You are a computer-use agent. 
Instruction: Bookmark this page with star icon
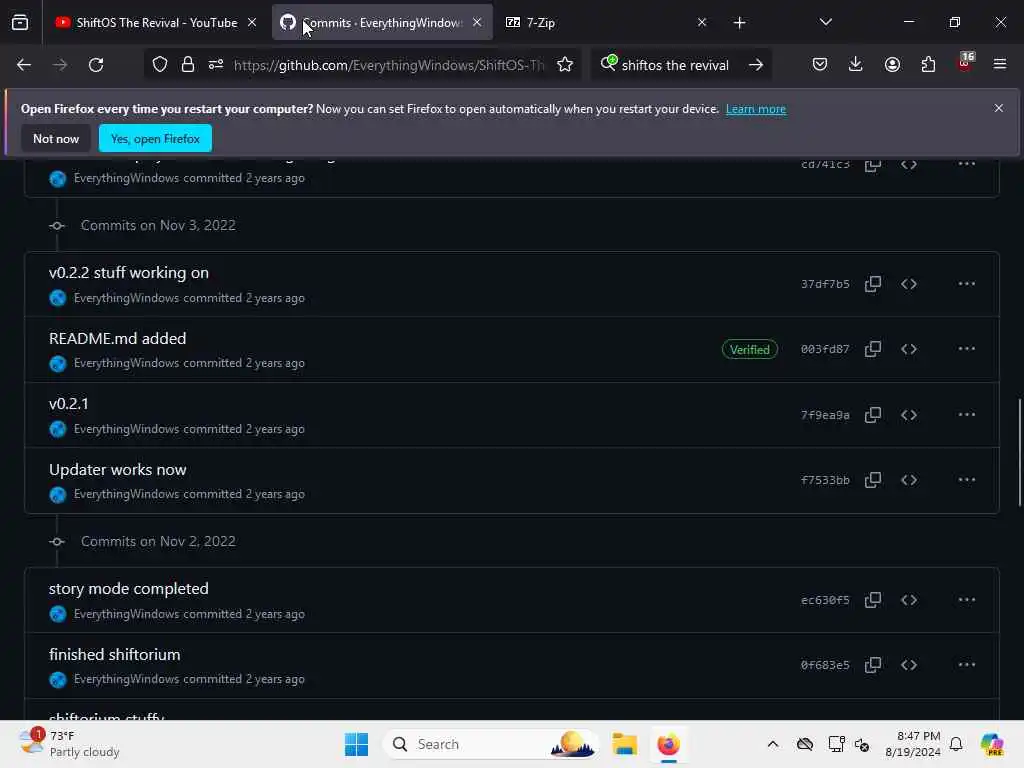click(x=565, y=65)
